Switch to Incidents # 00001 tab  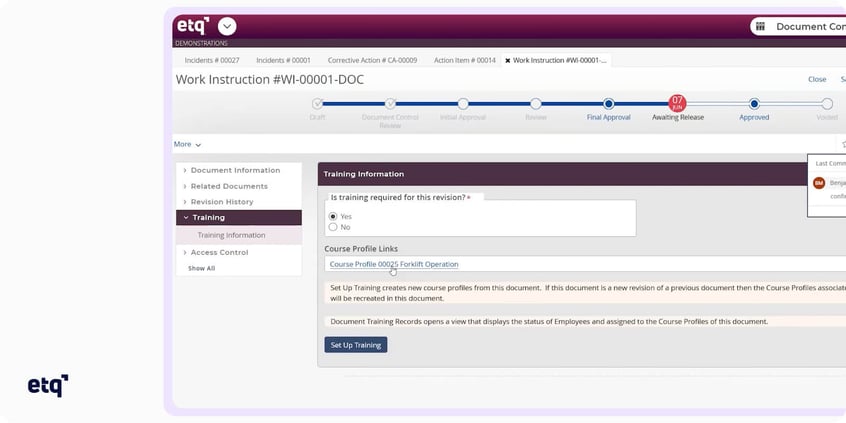click(283, 60)
